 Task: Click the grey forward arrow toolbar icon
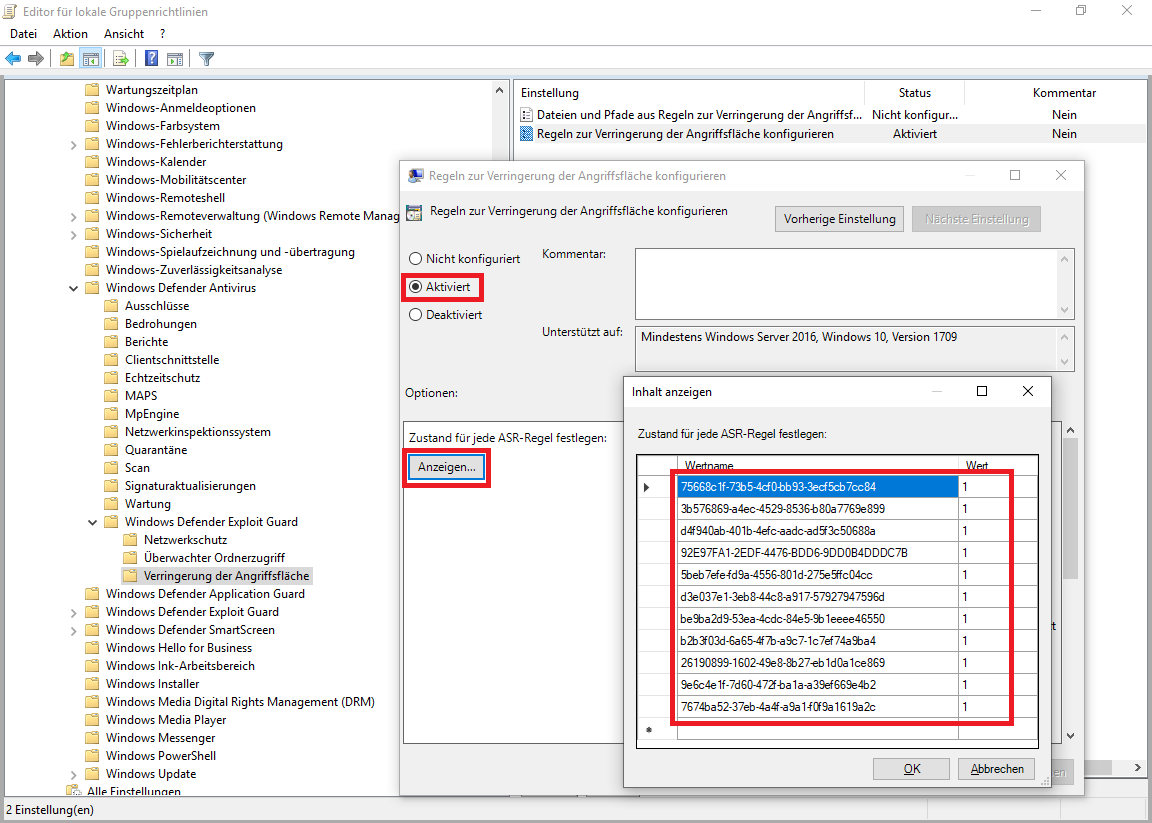pos(35,59)
